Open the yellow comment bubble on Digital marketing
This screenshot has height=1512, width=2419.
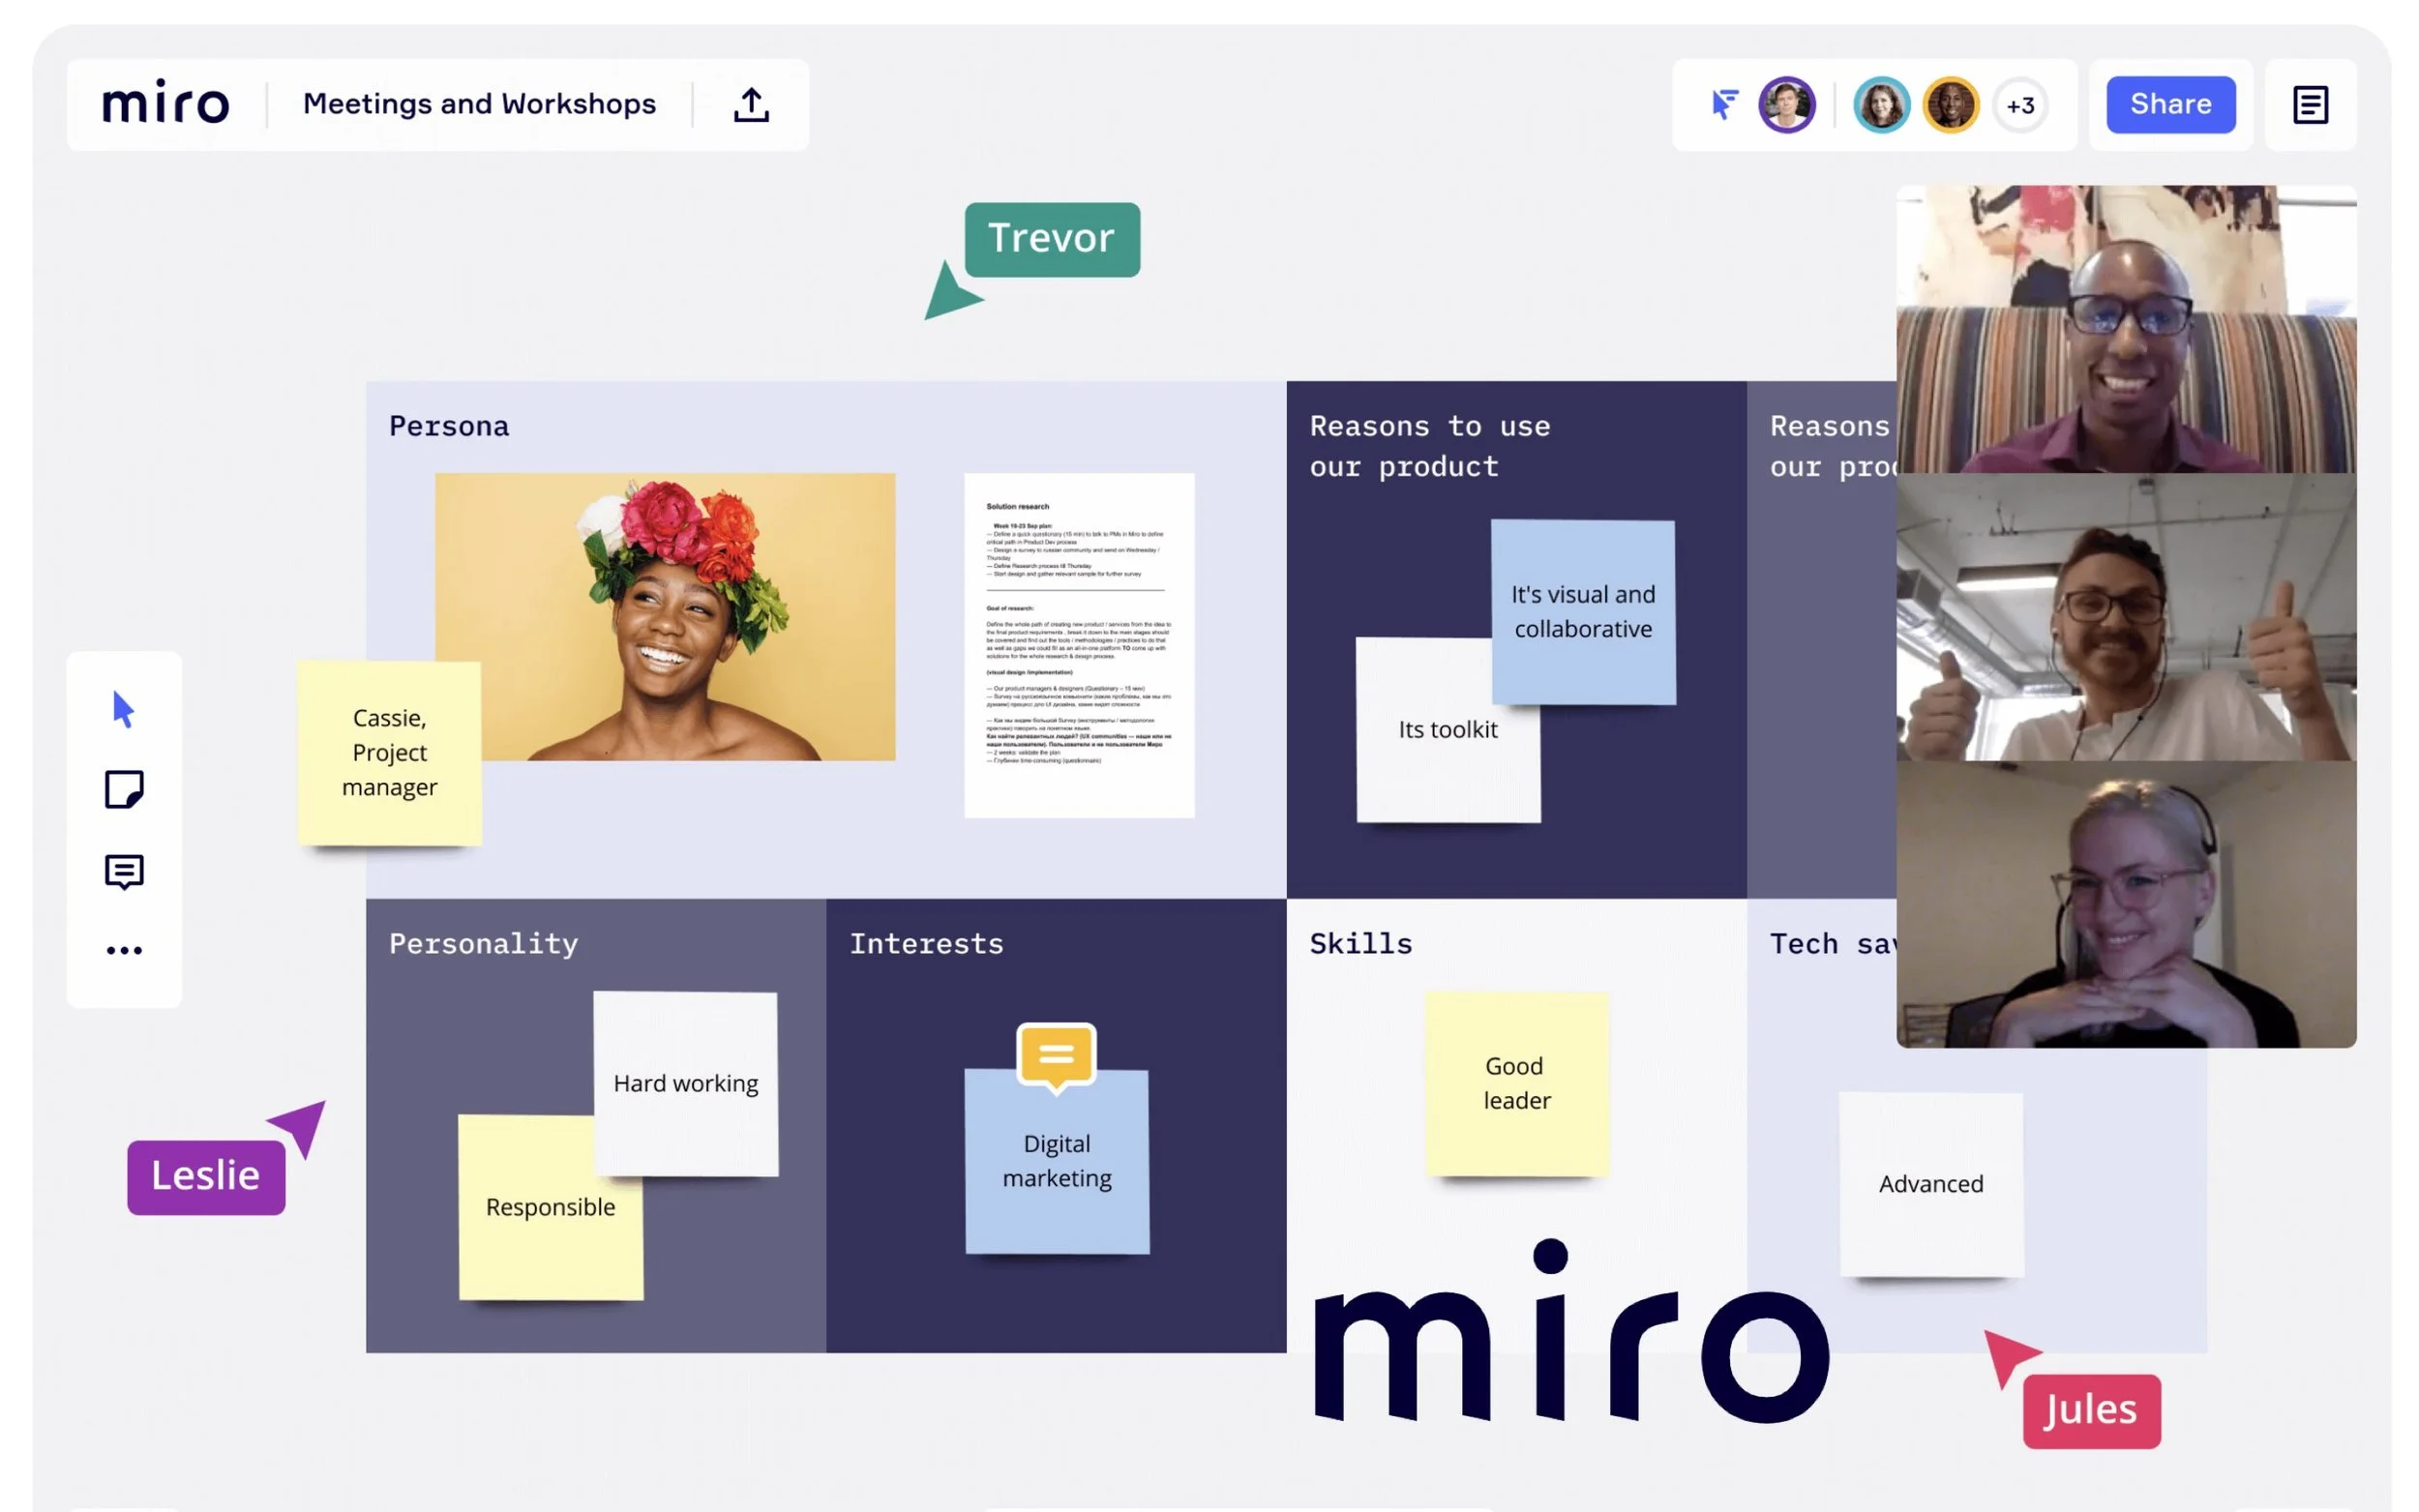point(1056,1056)
